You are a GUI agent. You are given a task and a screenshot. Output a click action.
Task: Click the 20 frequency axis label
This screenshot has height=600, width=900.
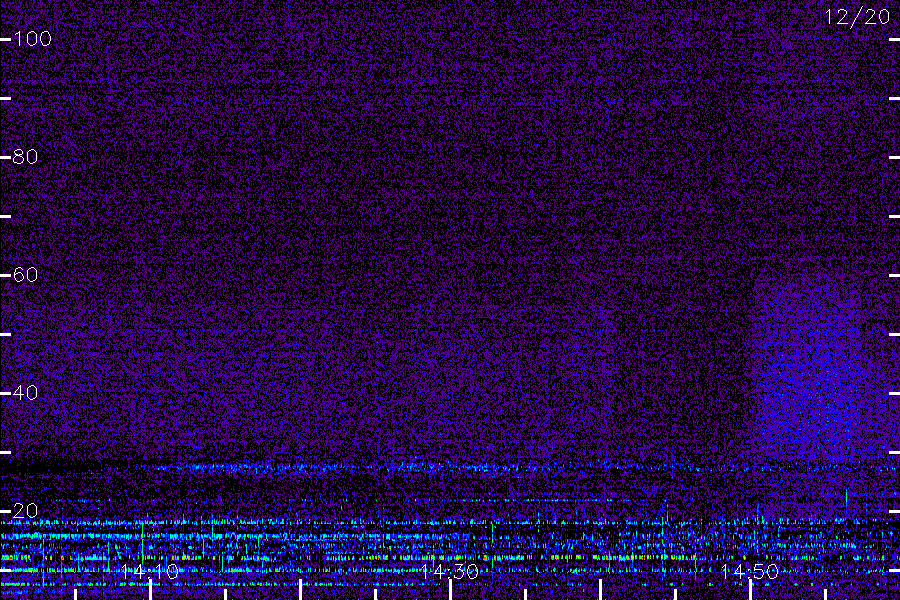[25, 510]
